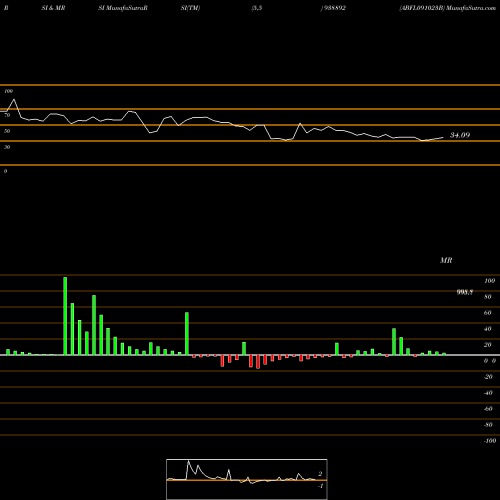Click the RSI axis label 70
This screenshot has width=500, height=500.
7,115
